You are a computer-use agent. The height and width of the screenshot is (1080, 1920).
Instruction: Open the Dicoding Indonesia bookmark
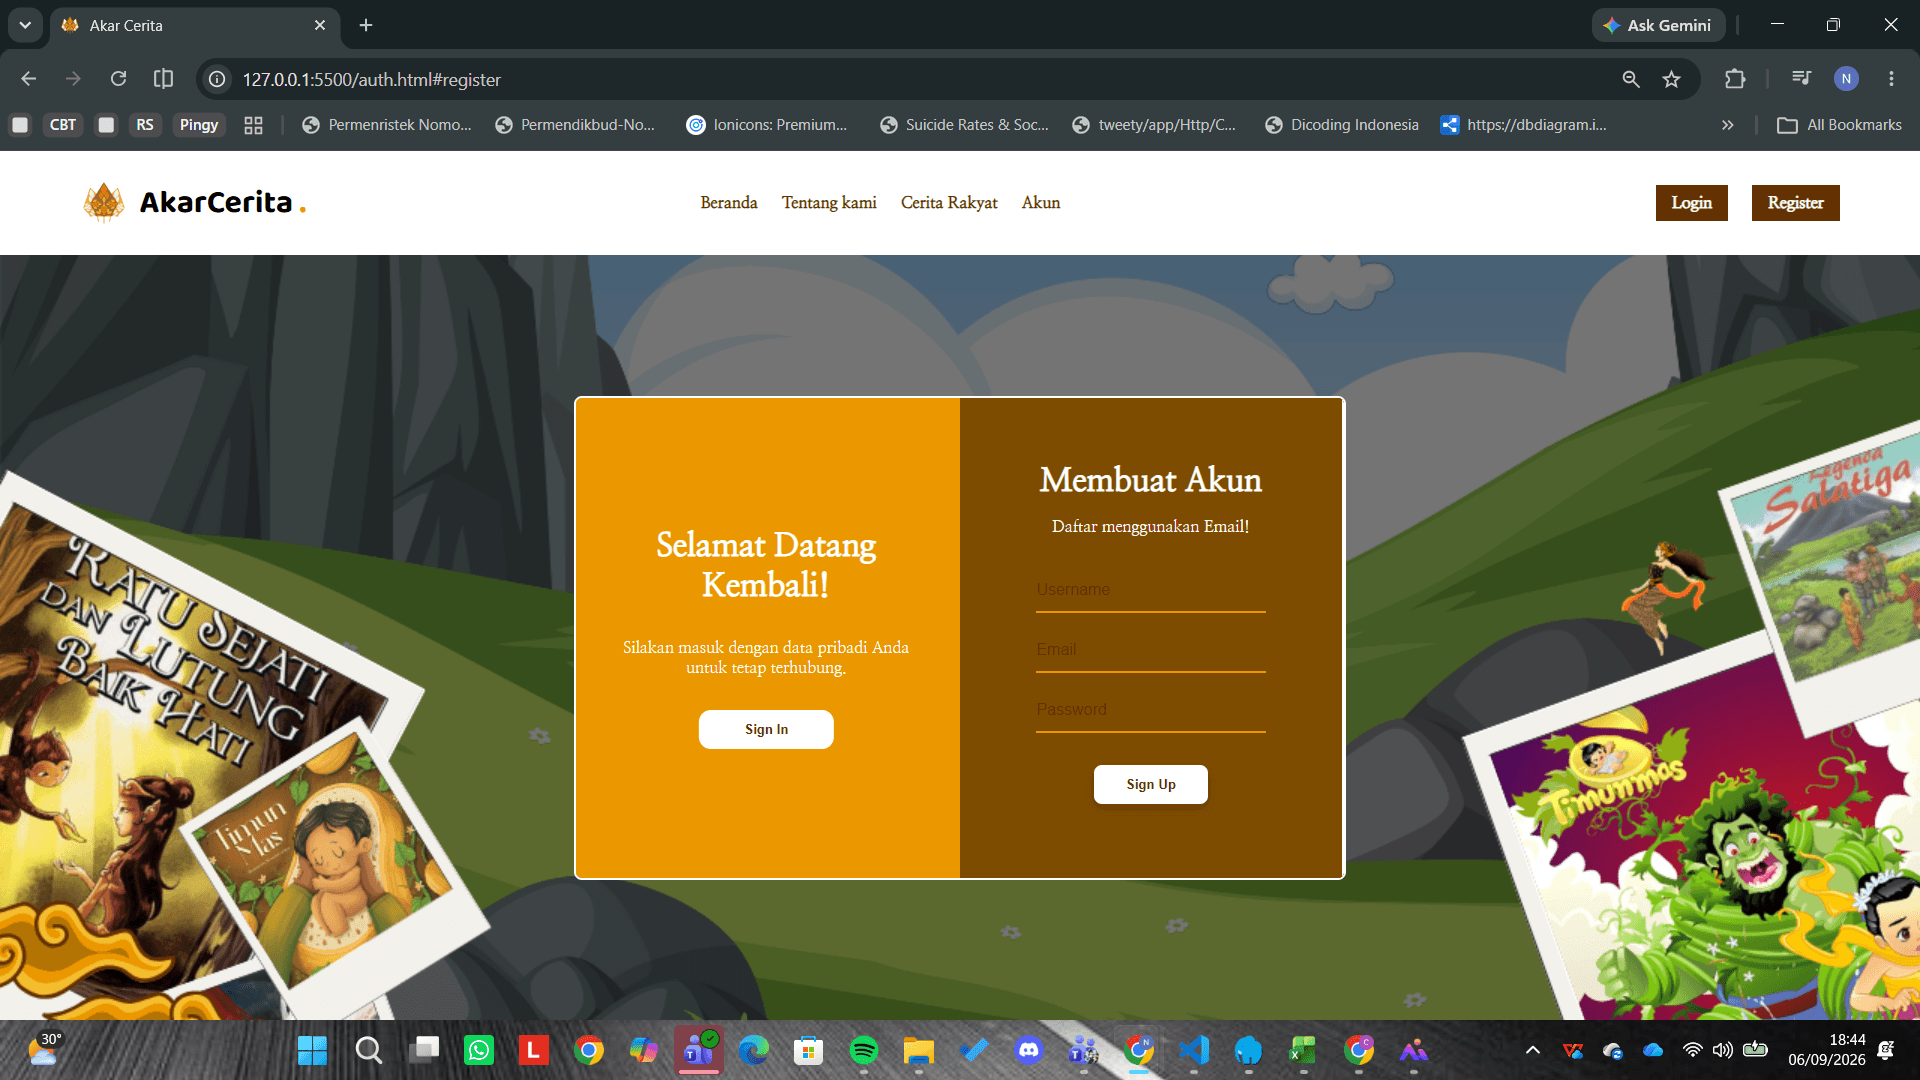[x=1342, y=125]
